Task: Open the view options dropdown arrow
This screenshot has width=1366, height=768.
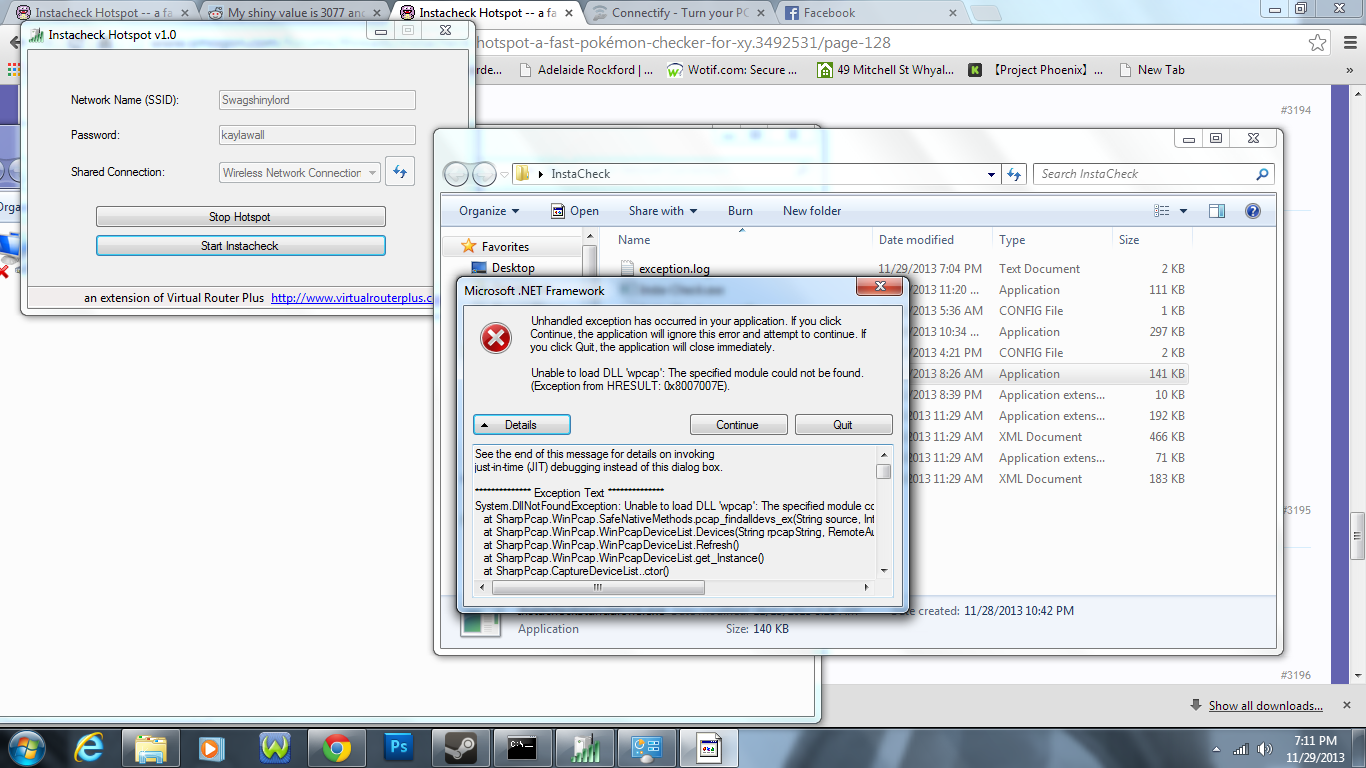Action: pos(1184,211)
